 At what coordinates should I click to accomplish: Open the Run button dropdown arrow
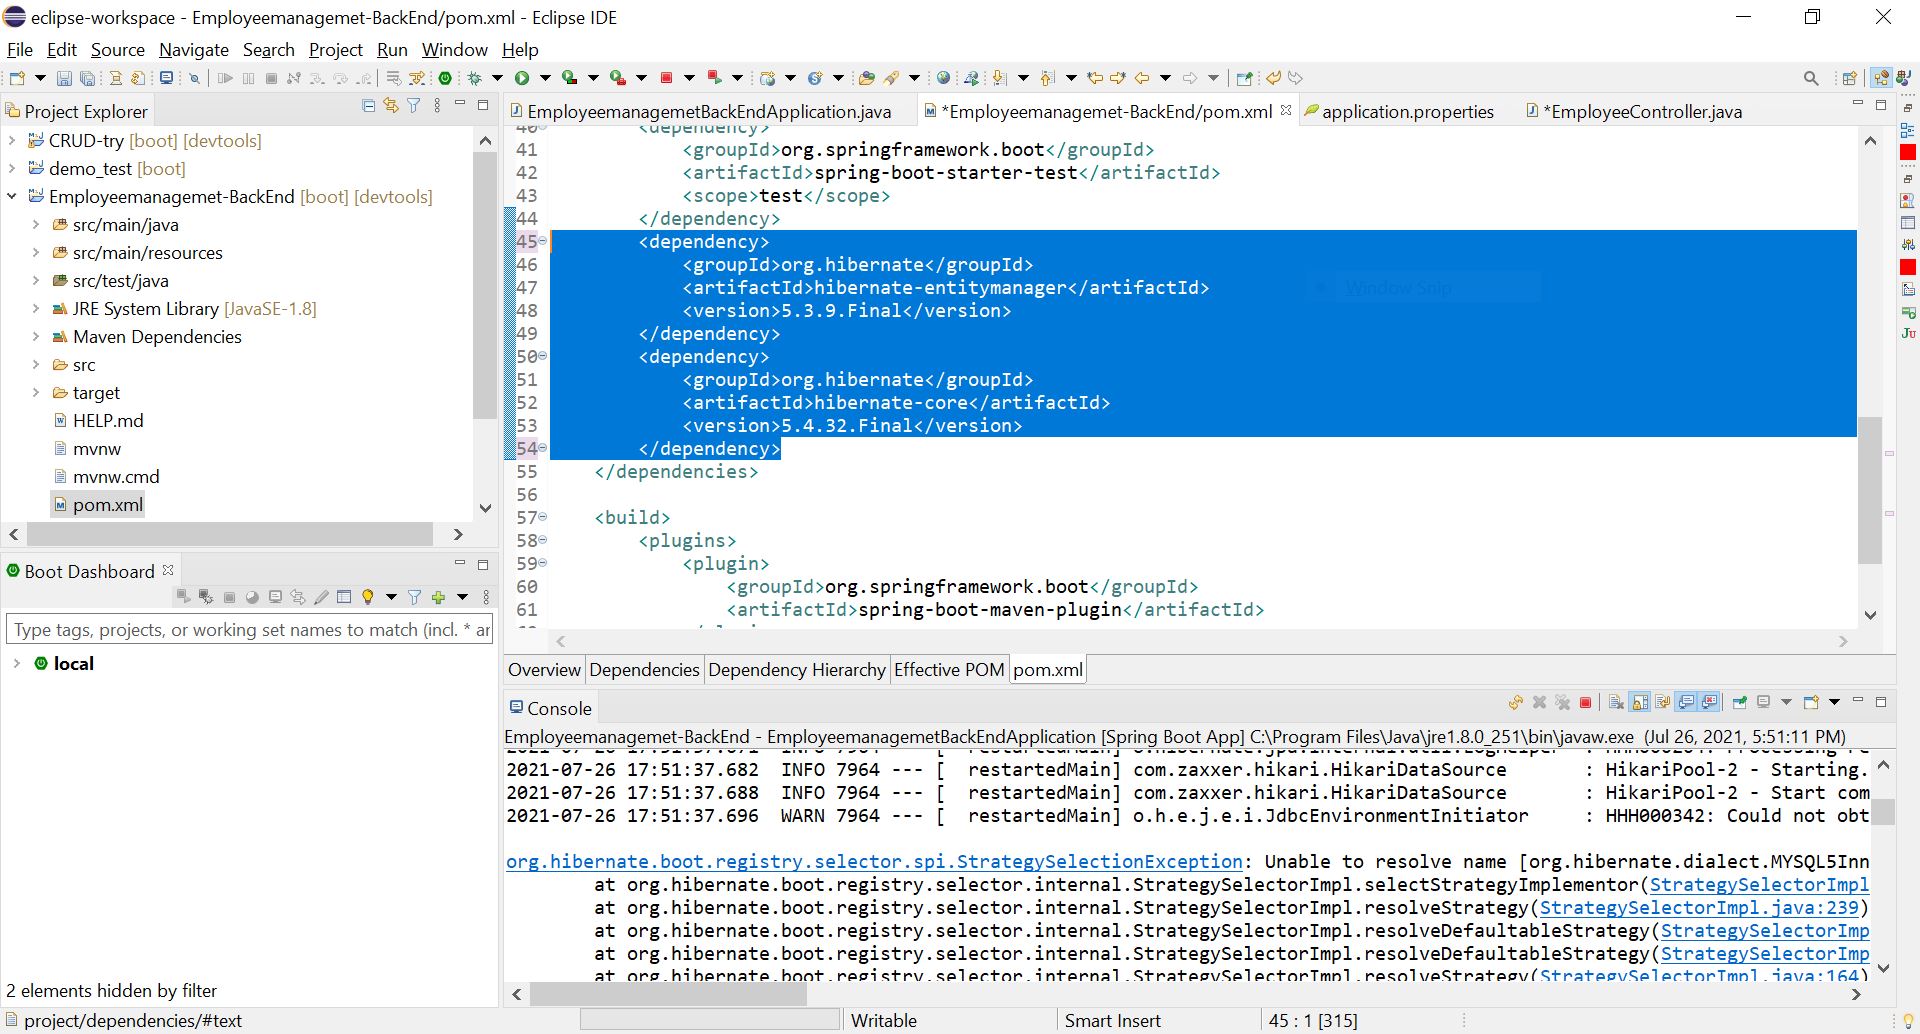coord(545,78)
